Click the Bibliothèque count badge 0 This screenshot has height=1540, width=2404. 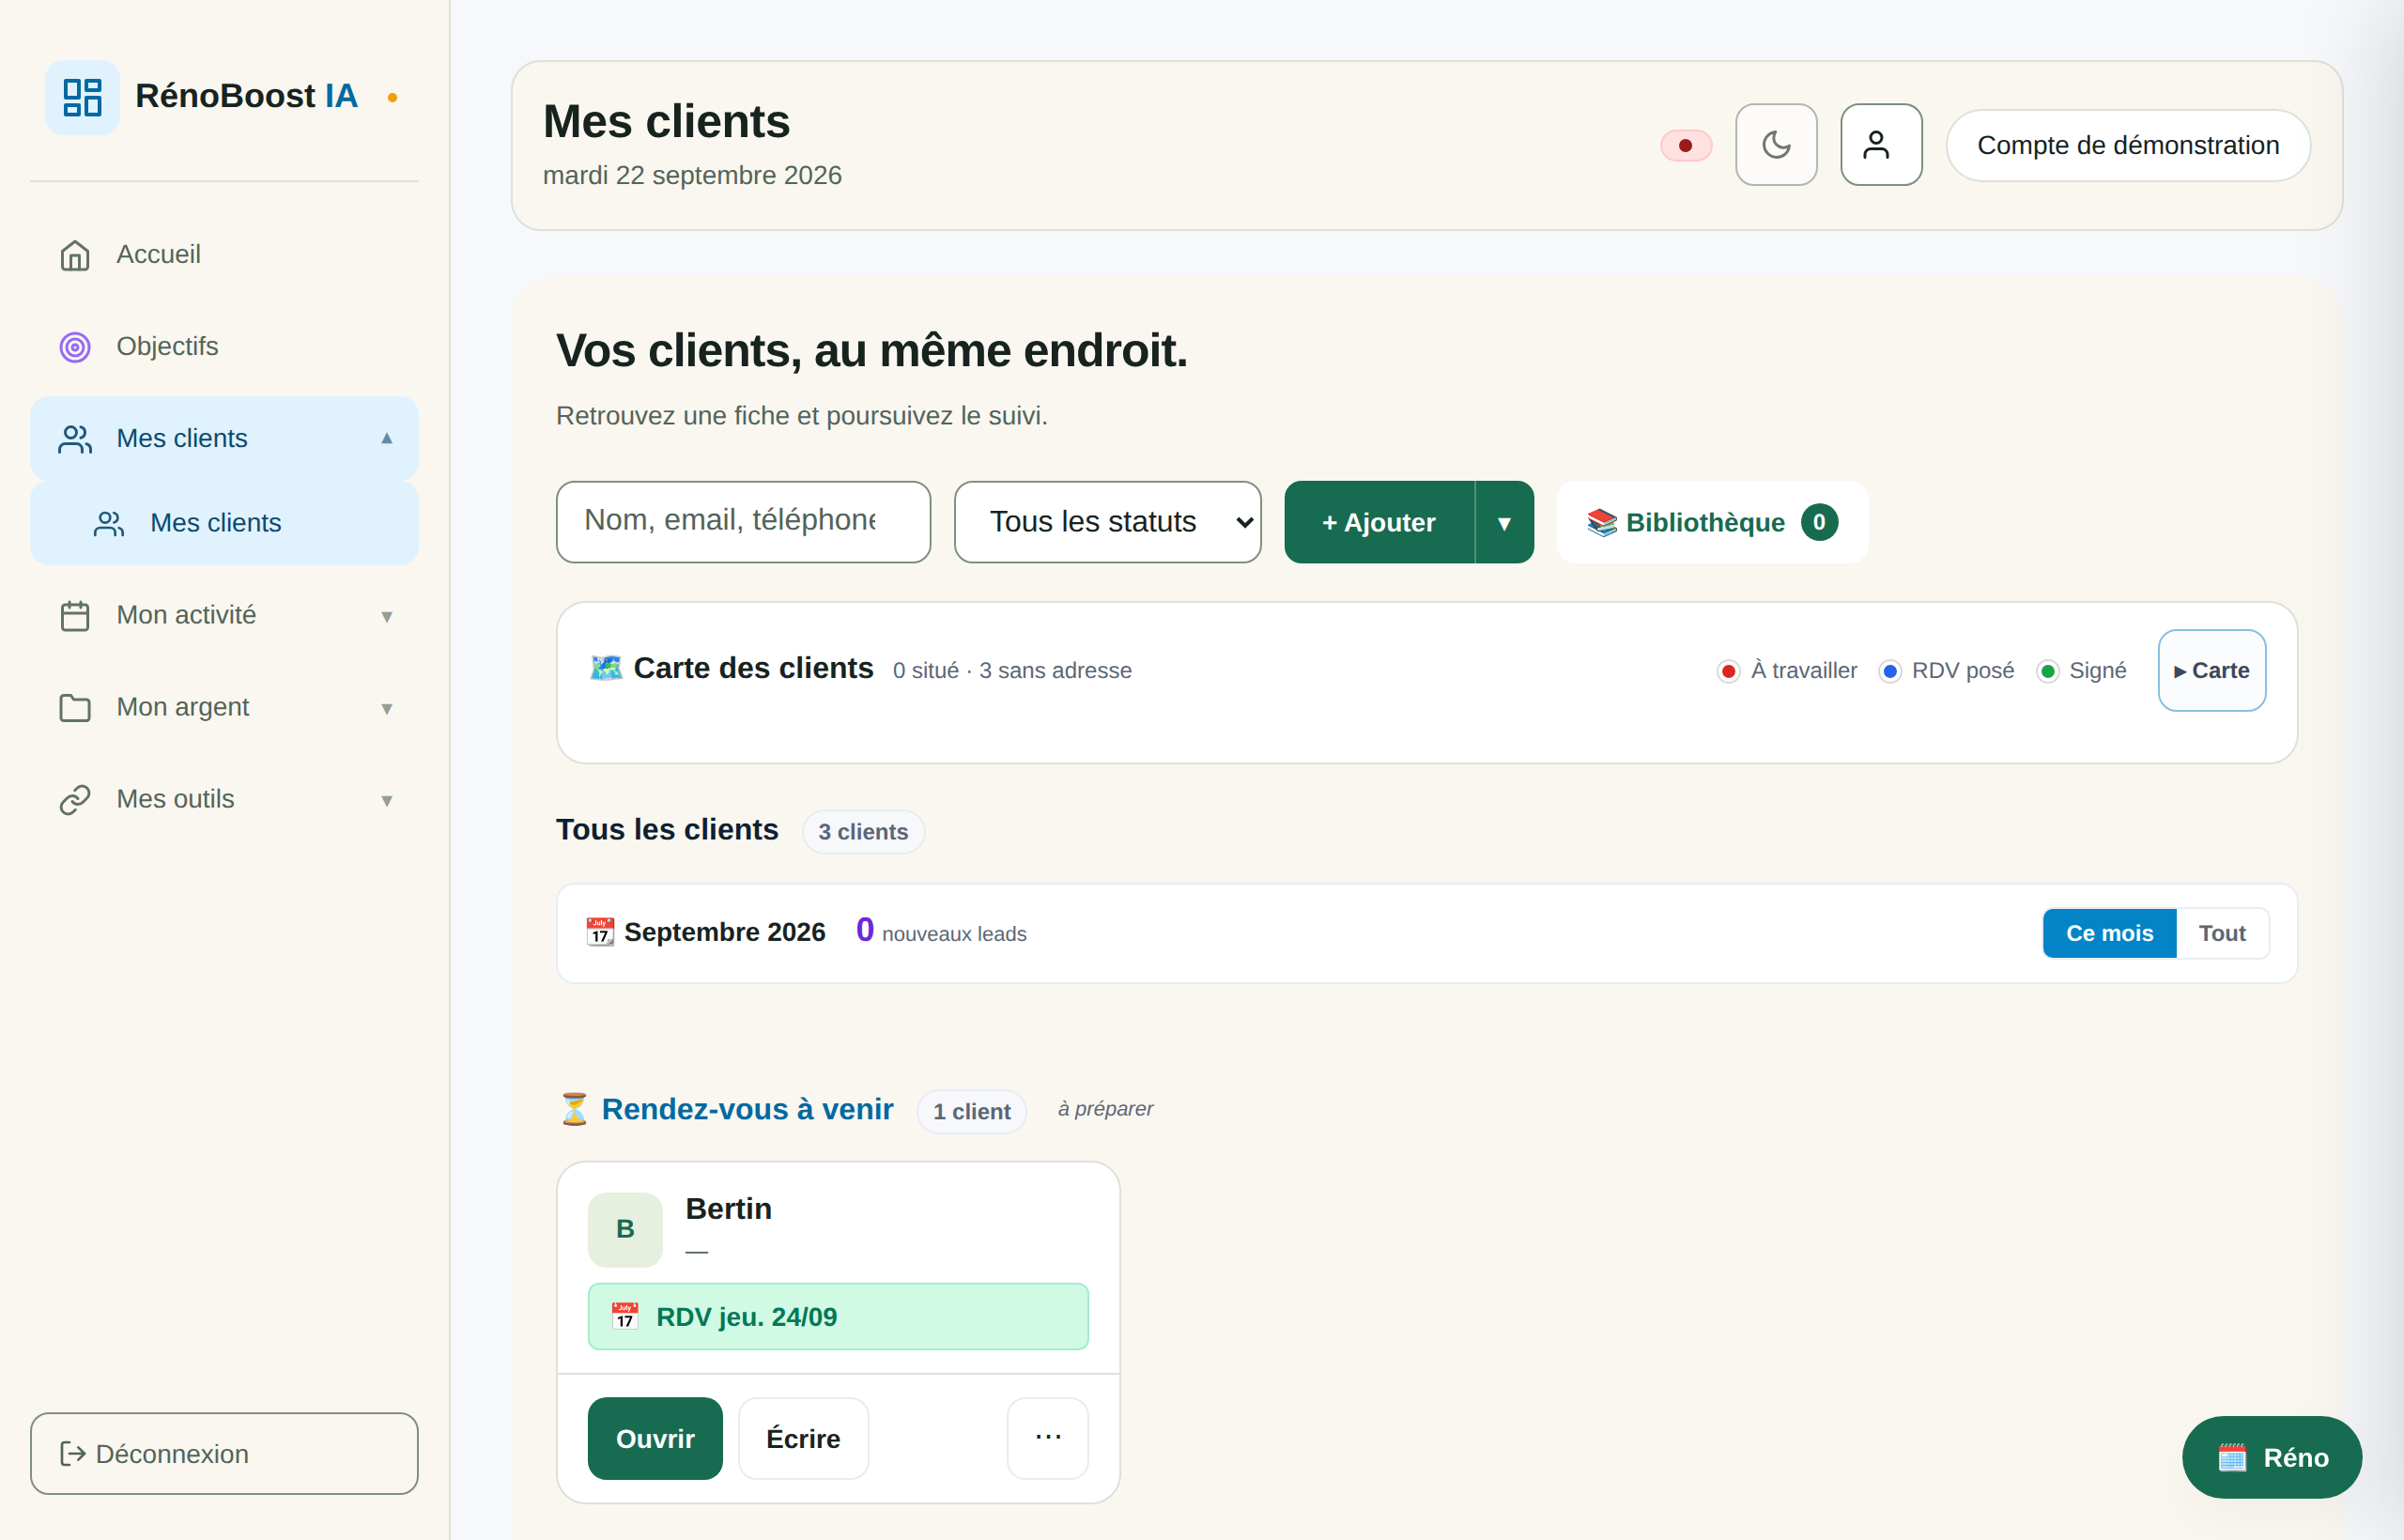[x=1819, y=522]
